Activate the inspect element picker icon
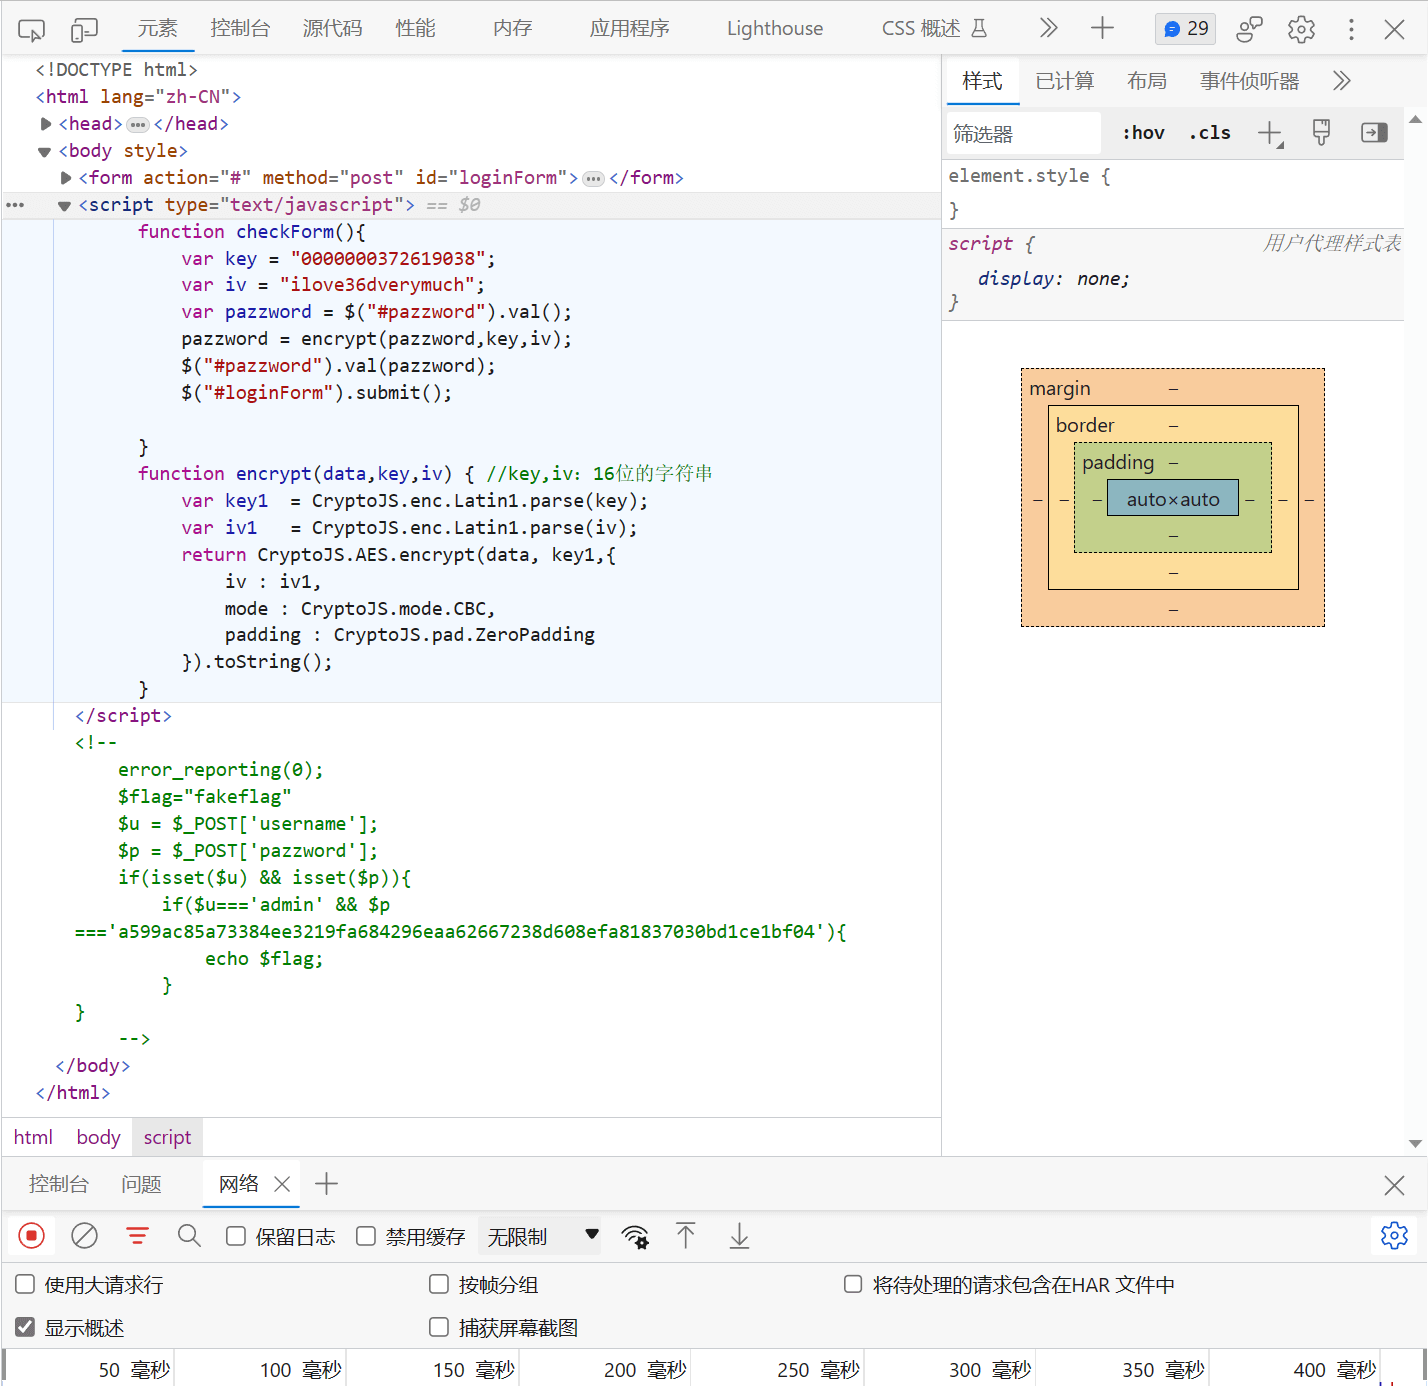The height and width of the screenshot is (1386, 1428). tap(31, 30)
